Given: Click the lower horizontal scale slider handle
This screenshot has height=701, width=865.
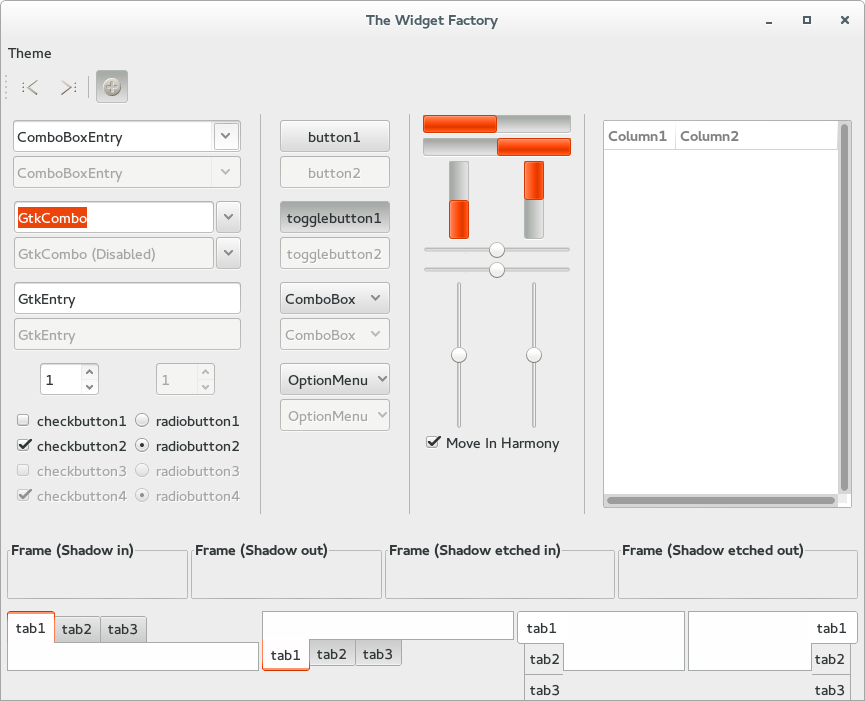Looking at the screenshot, I should [x=497, y=270].
